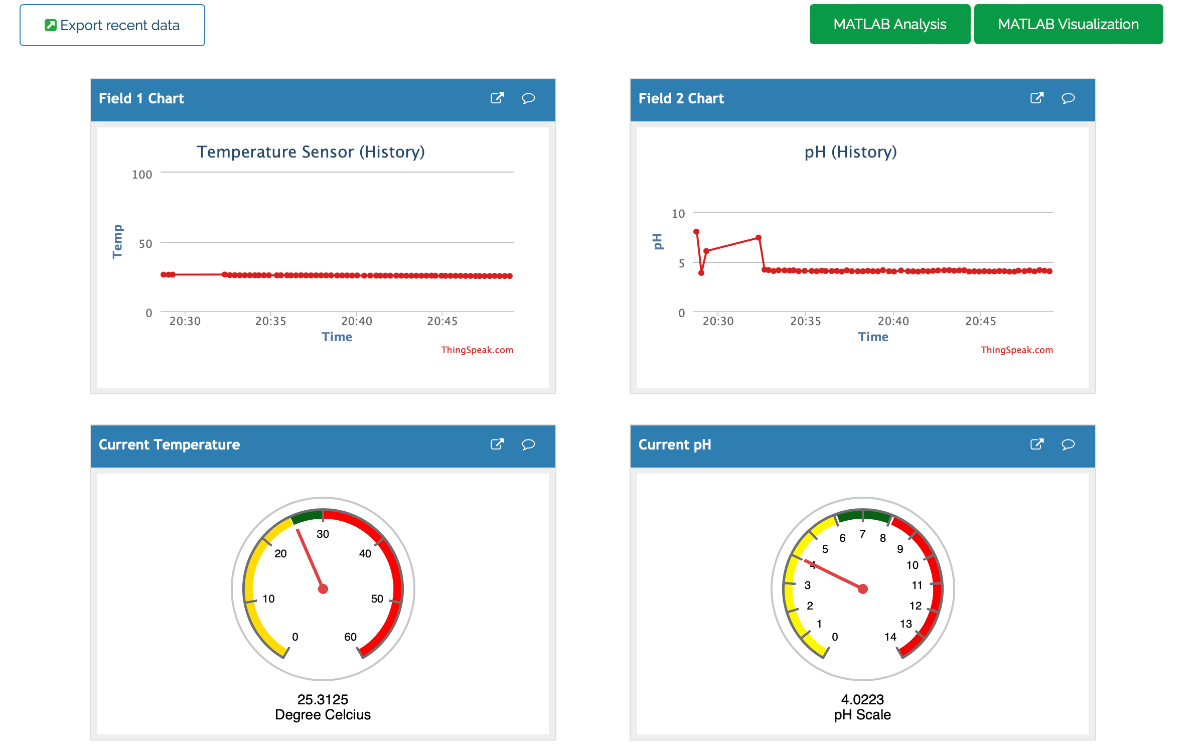Follow ThingSpeak.com link under temperature chart
Screen dimensions: 1200x745
(x=477, y=350)
